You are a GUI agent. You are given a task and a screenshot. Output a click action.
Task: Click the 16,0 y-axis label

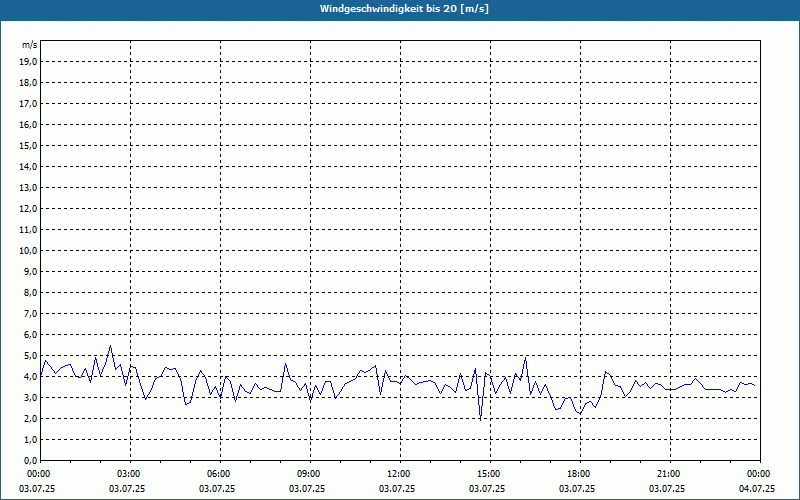pyautogui.click(x=28, y=124)
